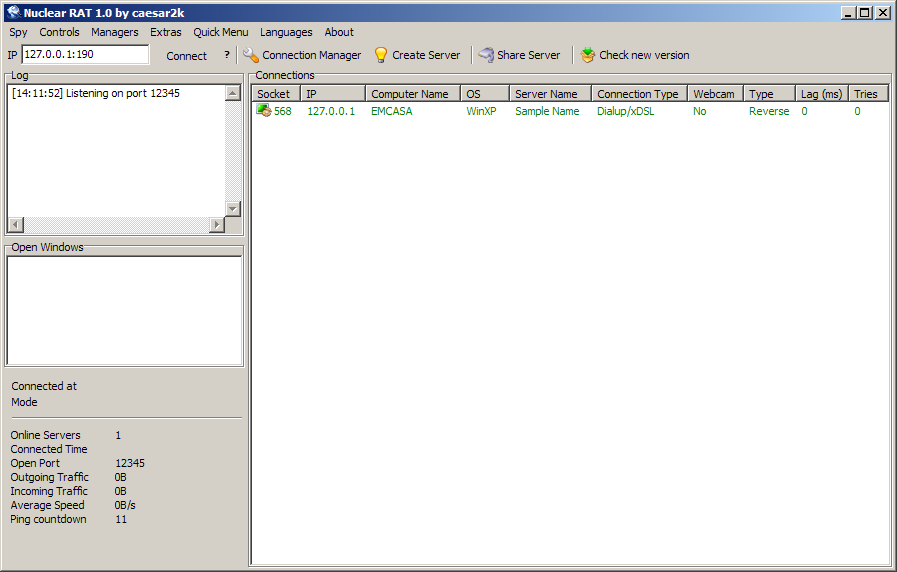The width and height of the screenshot is (897, 572).
Task: Open the Spy menu
Action: tap(18, 32)
